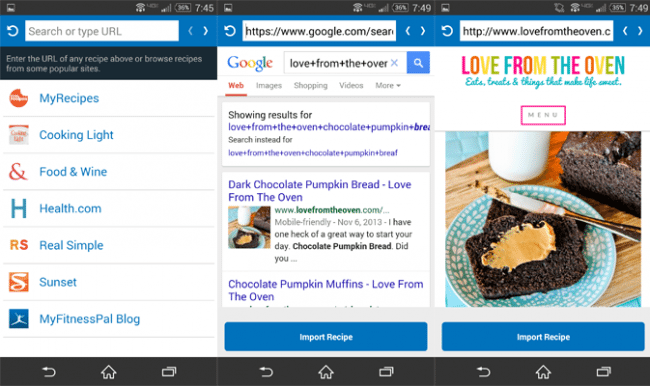The image size is (650, 386).
Task: Select the Food & Wine ampersand icon
Action: [x=18, y=172]
